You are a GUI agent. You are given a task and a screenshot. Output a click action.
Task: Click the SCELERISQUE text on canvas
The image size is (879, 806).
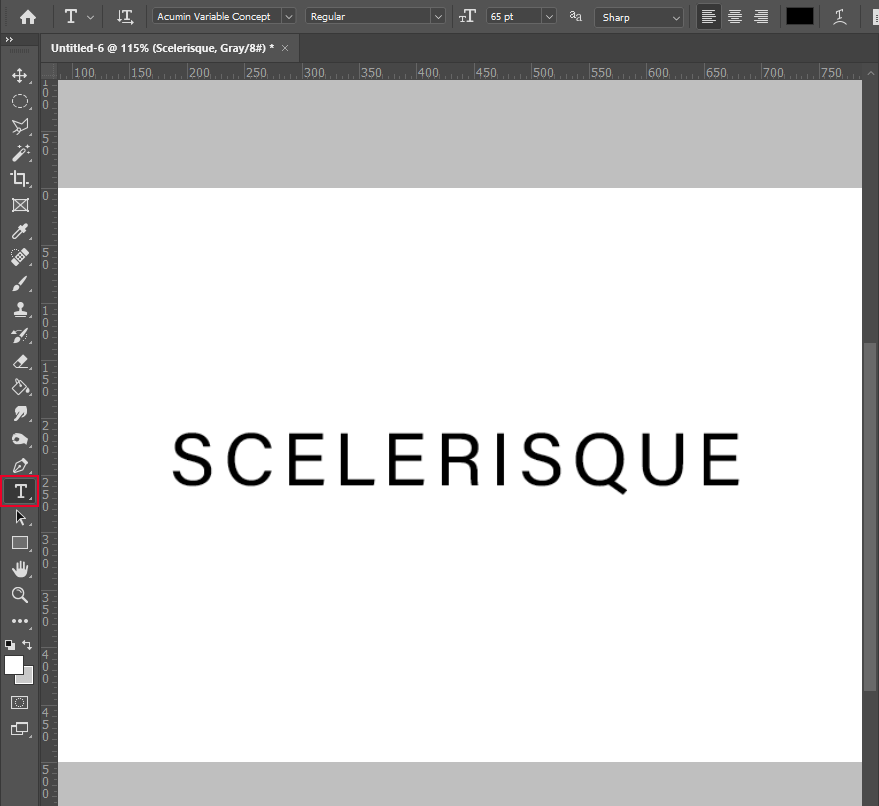[x=456, y=462]
